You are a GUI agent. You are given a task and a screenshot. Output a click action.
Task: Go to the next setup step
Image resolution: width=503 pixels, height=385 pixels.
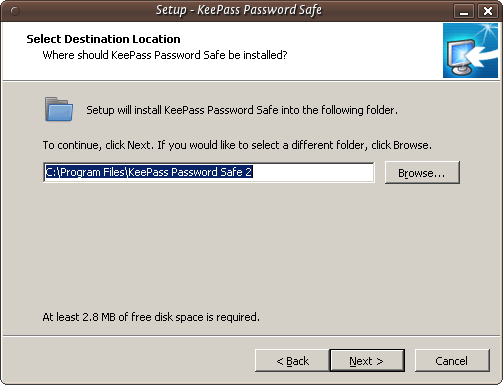[x=367, y=361]
